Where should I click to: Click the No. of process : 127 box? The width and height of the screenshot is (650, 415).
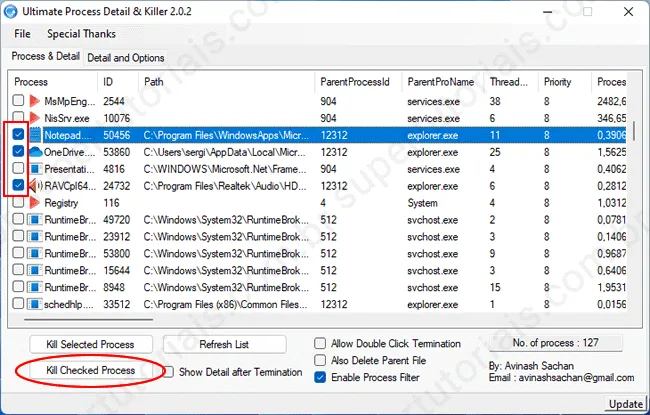[x=556, y=343]
